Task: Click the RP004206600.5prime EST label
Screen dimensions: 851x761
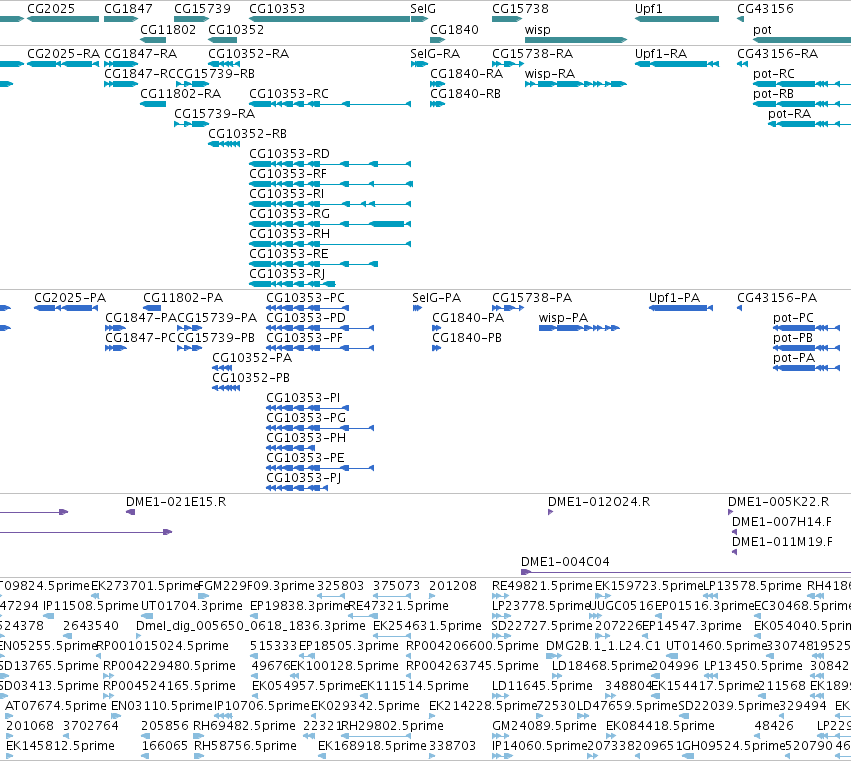Action: tap(473, 646)
